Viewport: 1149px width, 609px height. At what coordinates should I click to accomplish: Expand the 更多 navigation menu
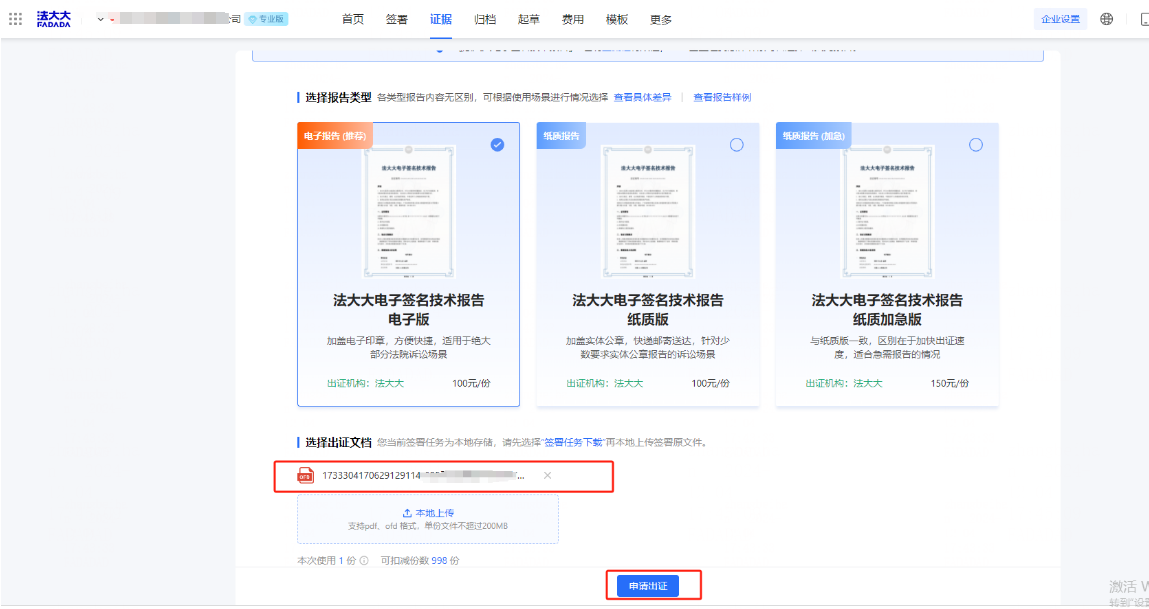[660, 19]
